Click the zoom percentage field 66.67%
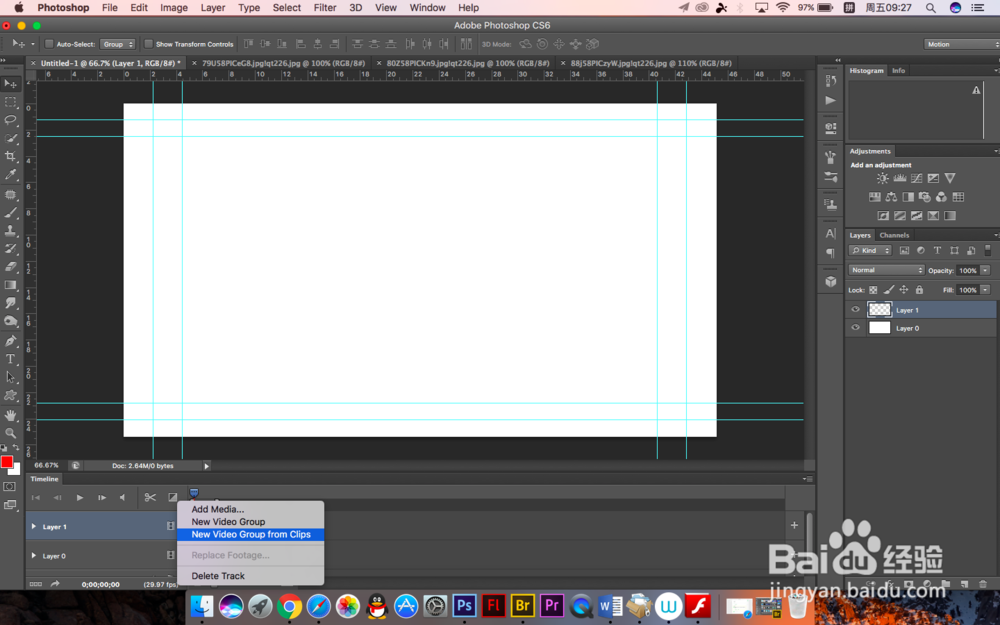The image size is (1000, 625). pyautogui.click(x=47, y=466)
